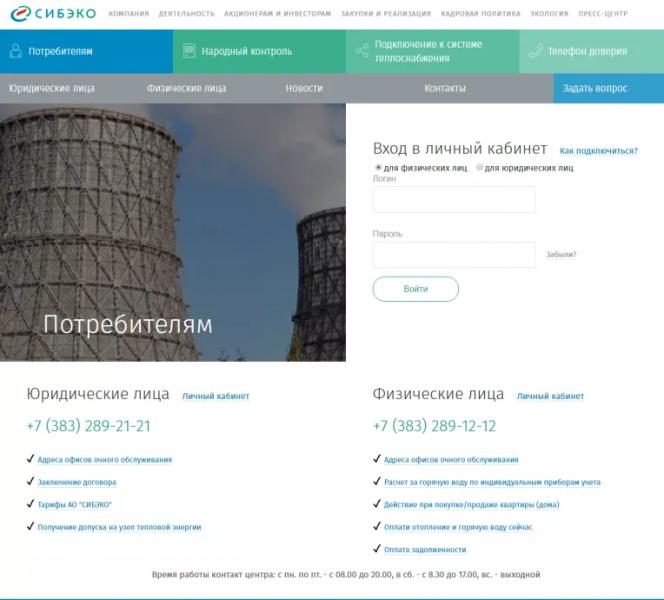This screenshot has height=600, width=664.
Task: Go to the Новости section
Action: click(x=304, y=88)
